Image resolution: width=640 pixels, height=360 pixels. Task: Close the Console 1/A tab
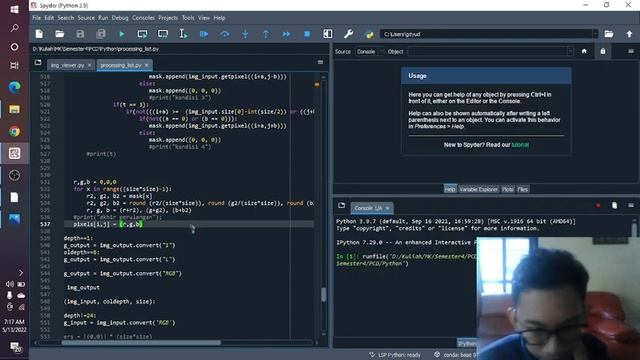click(x=387, y=208)
